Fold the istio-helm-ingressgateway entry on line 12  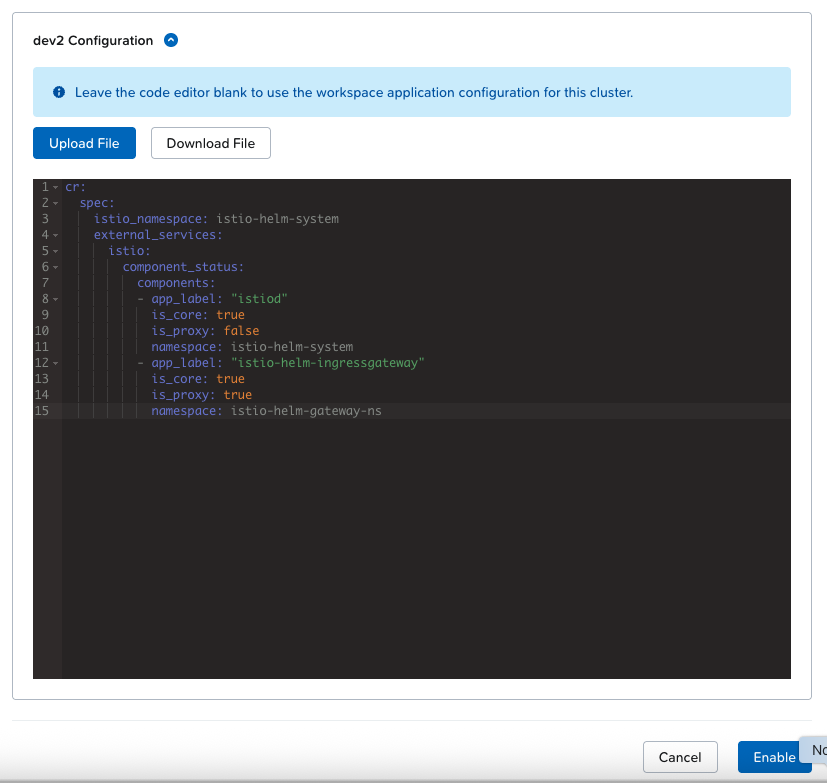point(56,363)
